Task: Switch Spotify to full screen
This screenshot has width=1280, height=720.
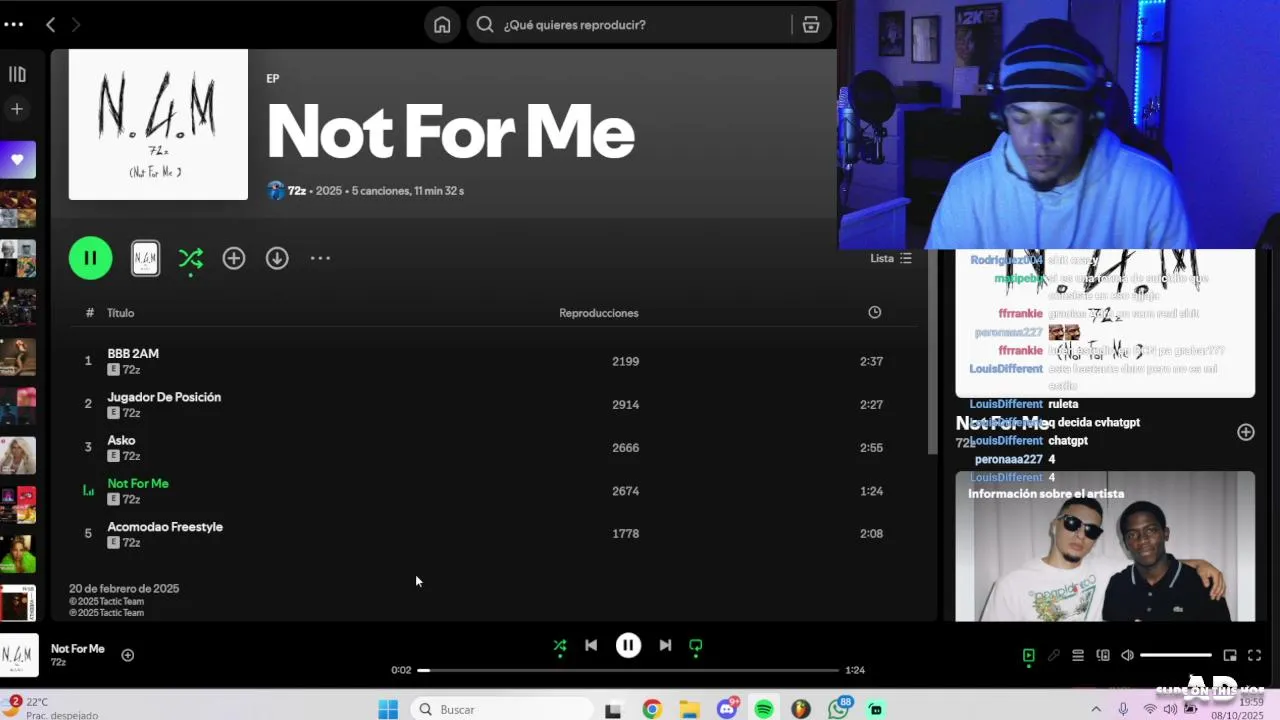Action: point(1254,656)
